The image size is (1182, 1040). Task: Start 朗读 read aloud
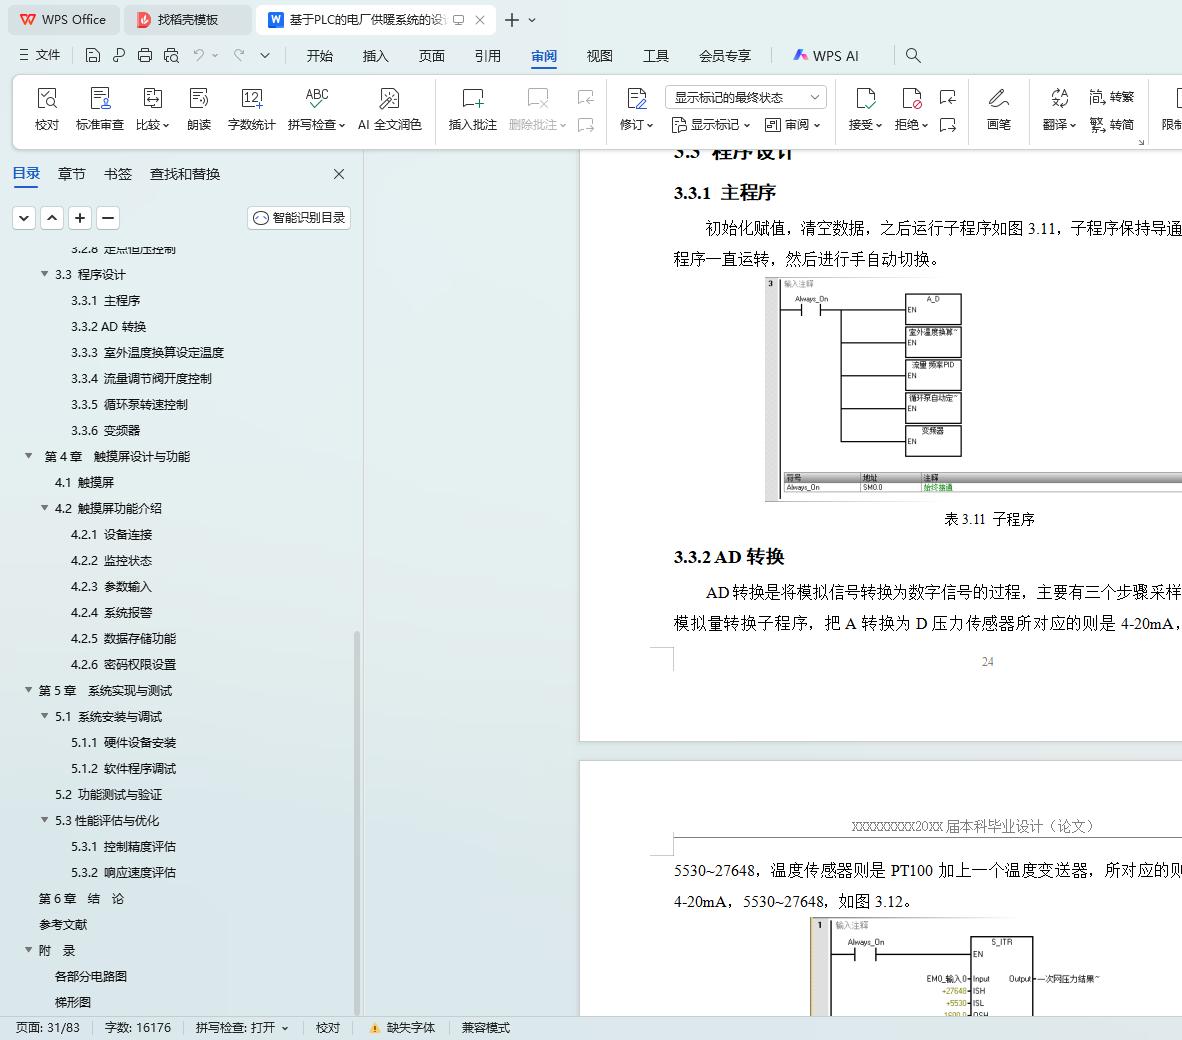click(x=199, y=109)
